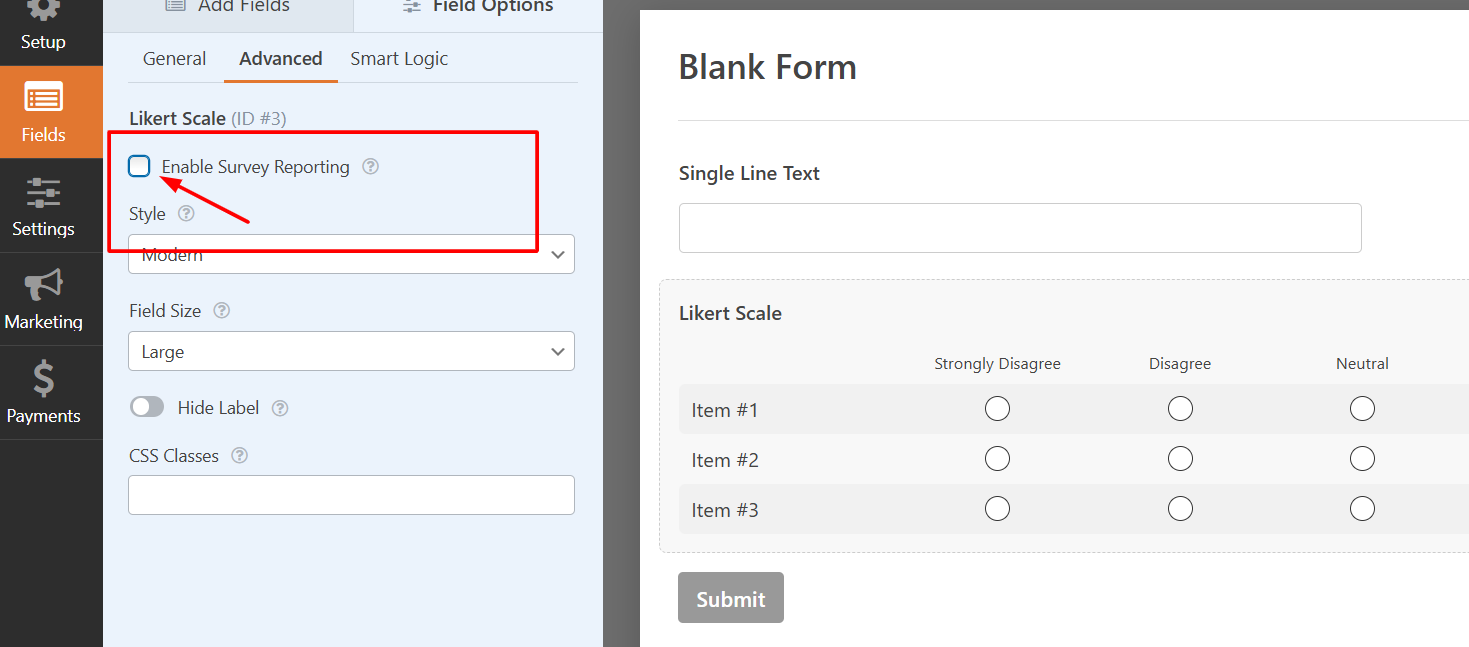
Task: Open the Style dropdown
Action: click(x=351, y=255)
